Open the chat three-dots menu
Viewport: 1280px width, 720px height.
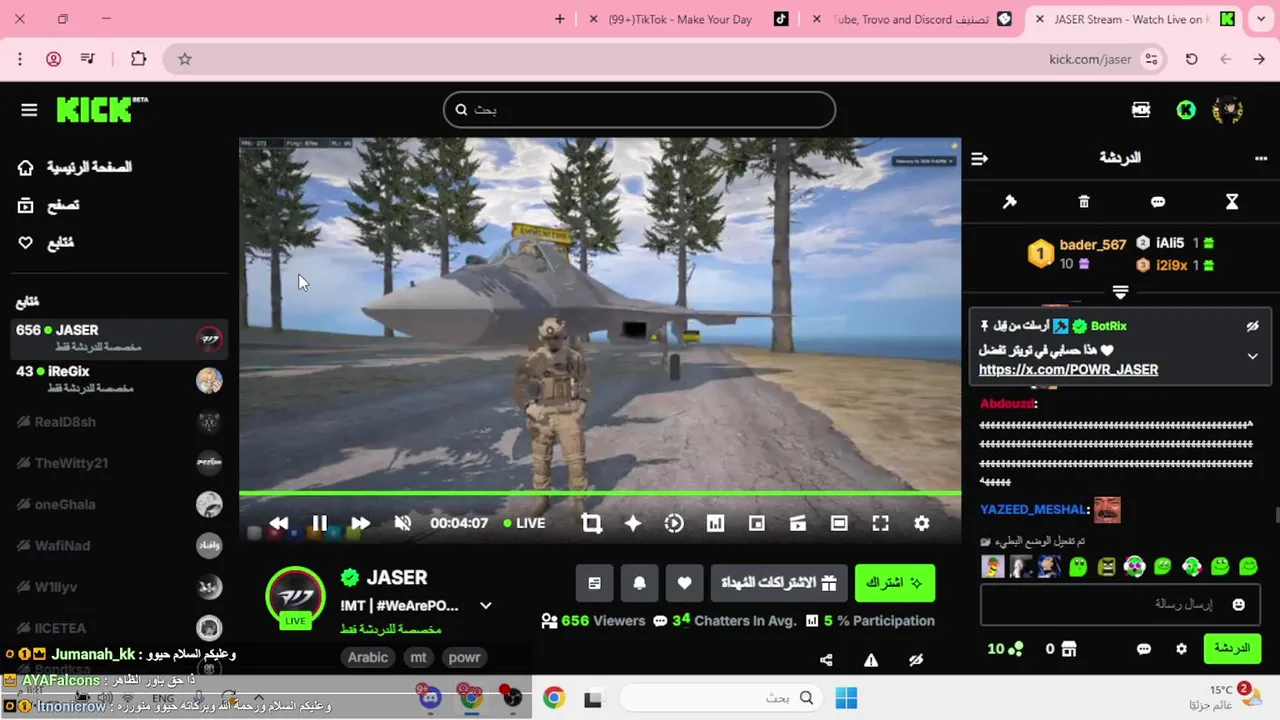click(1261, 158)
